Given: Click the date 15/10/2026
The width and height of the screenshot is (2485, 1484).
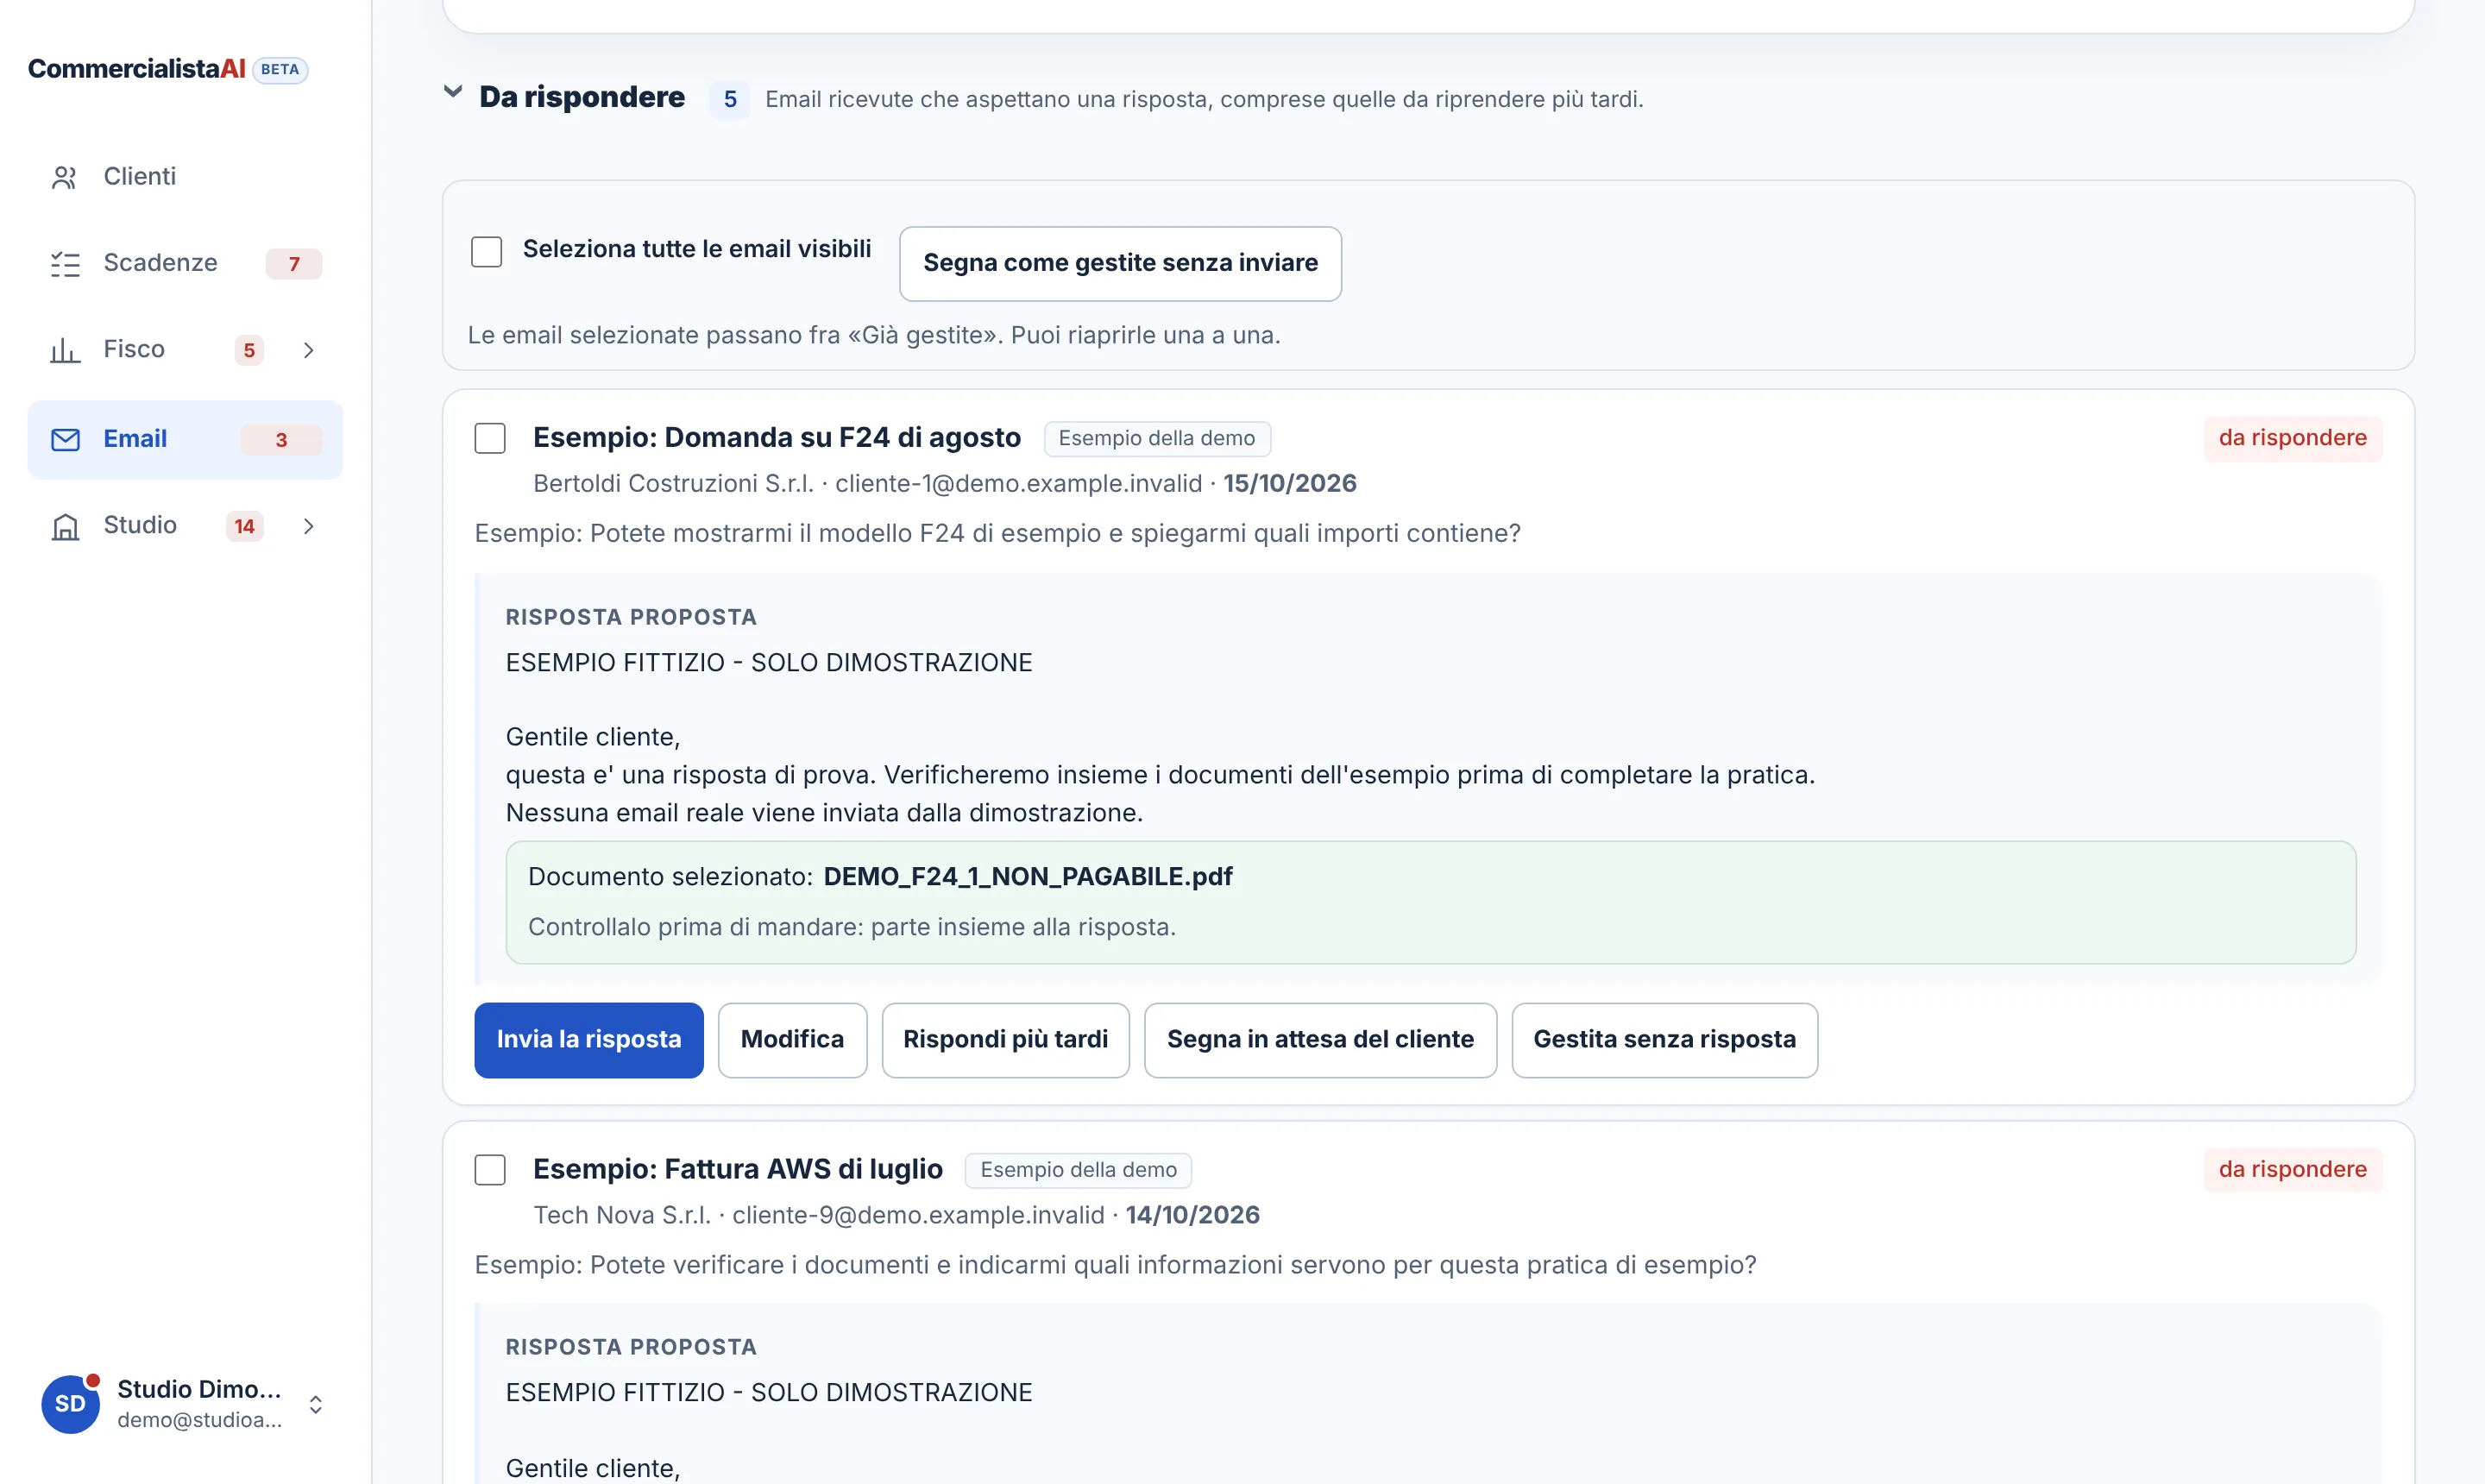Looking at the screenshot, I should [1290, 483].
